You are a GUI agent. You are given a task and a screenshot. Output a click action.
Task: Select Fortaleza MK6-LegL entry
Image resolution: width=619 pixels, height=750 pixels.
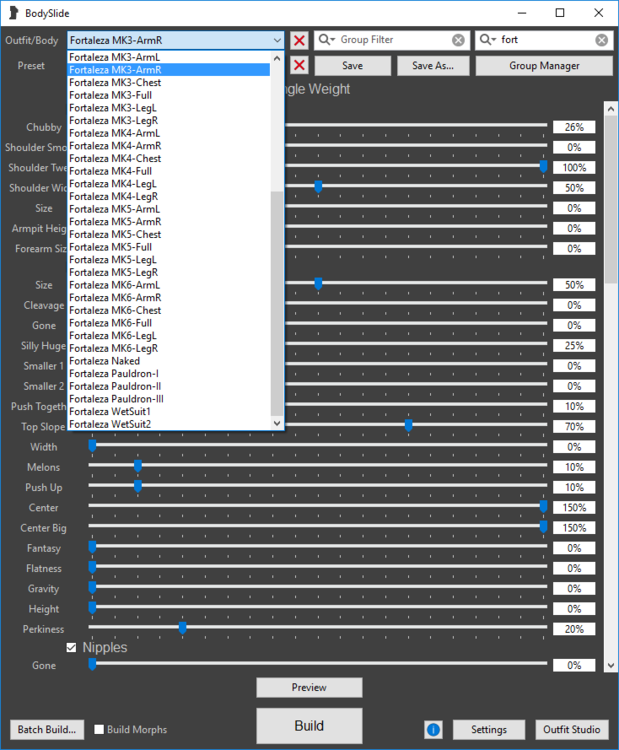(x=169, y=336)
